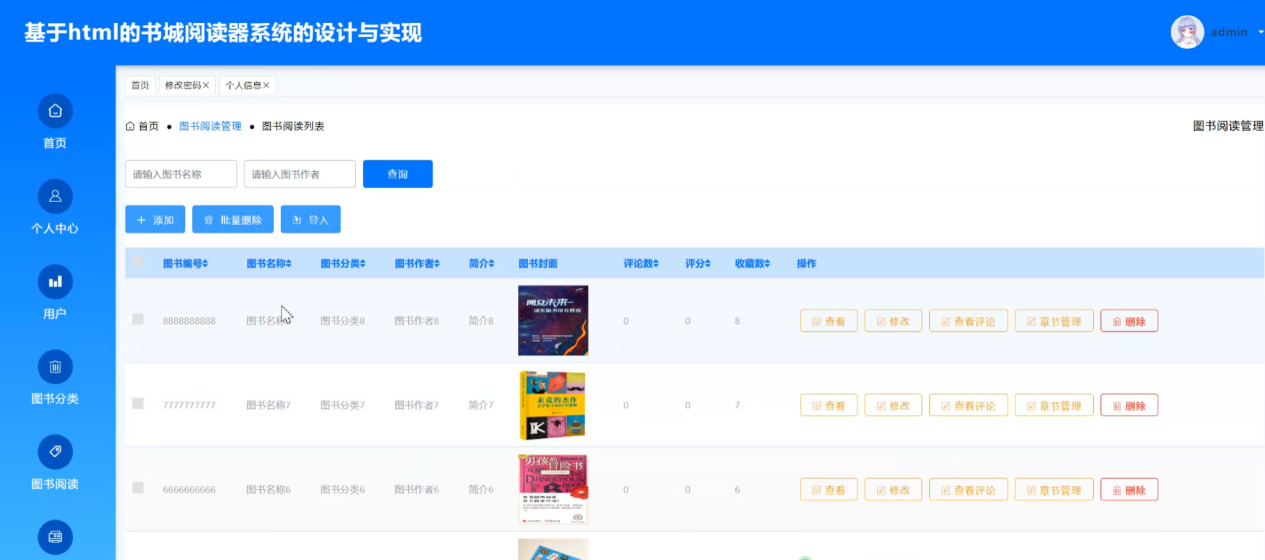Switch to the 个人信息 tab
Image resolution: width=1265 pixels, height=560 pixels.
(246, 85)
